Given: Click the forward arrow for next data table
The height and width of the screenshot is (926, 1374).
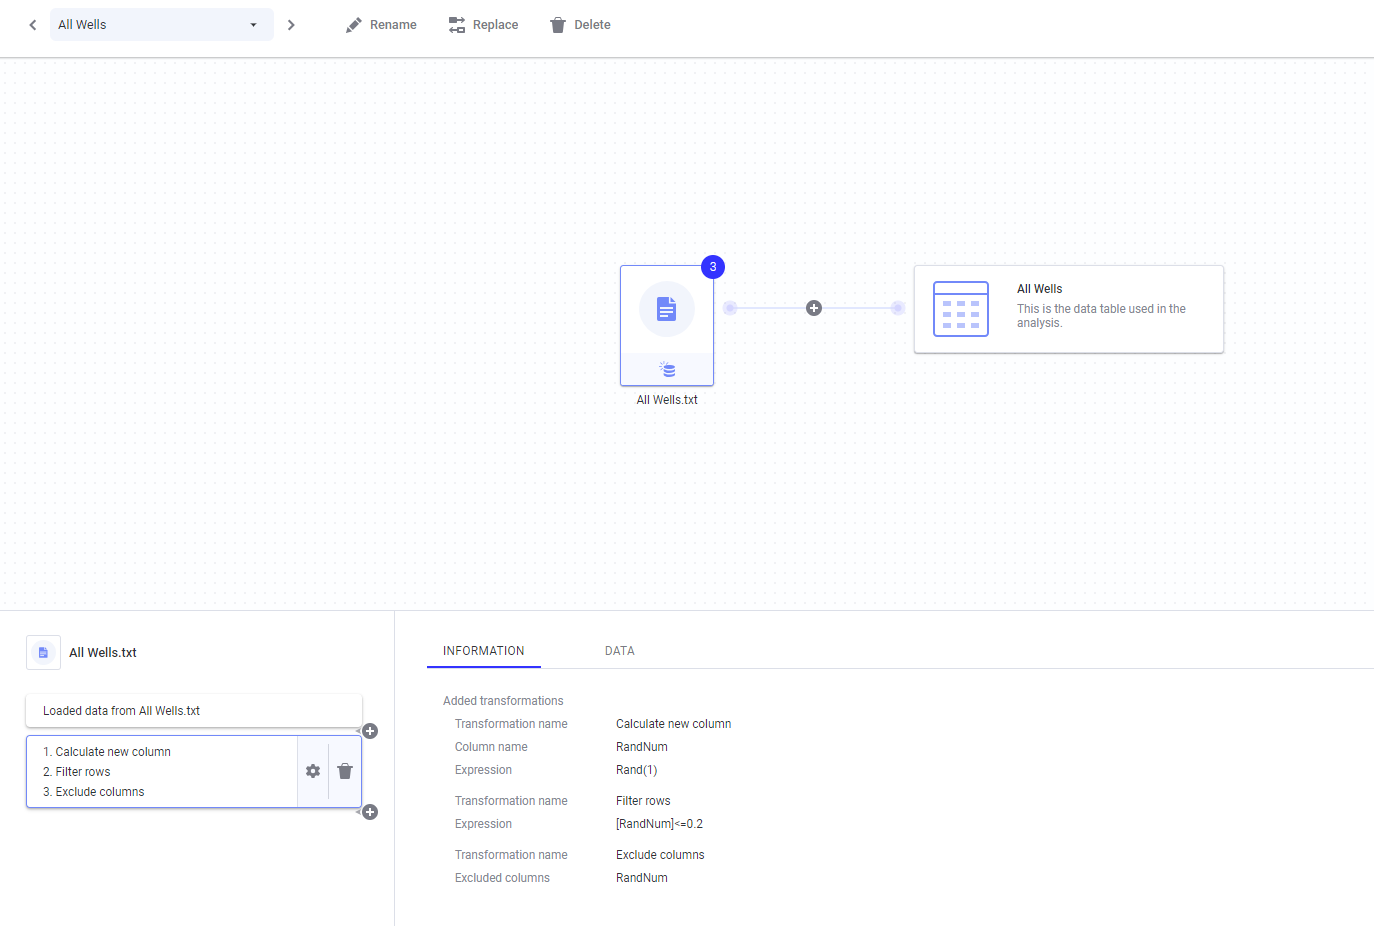Looking at the screenshot, I should pos(291,25).
